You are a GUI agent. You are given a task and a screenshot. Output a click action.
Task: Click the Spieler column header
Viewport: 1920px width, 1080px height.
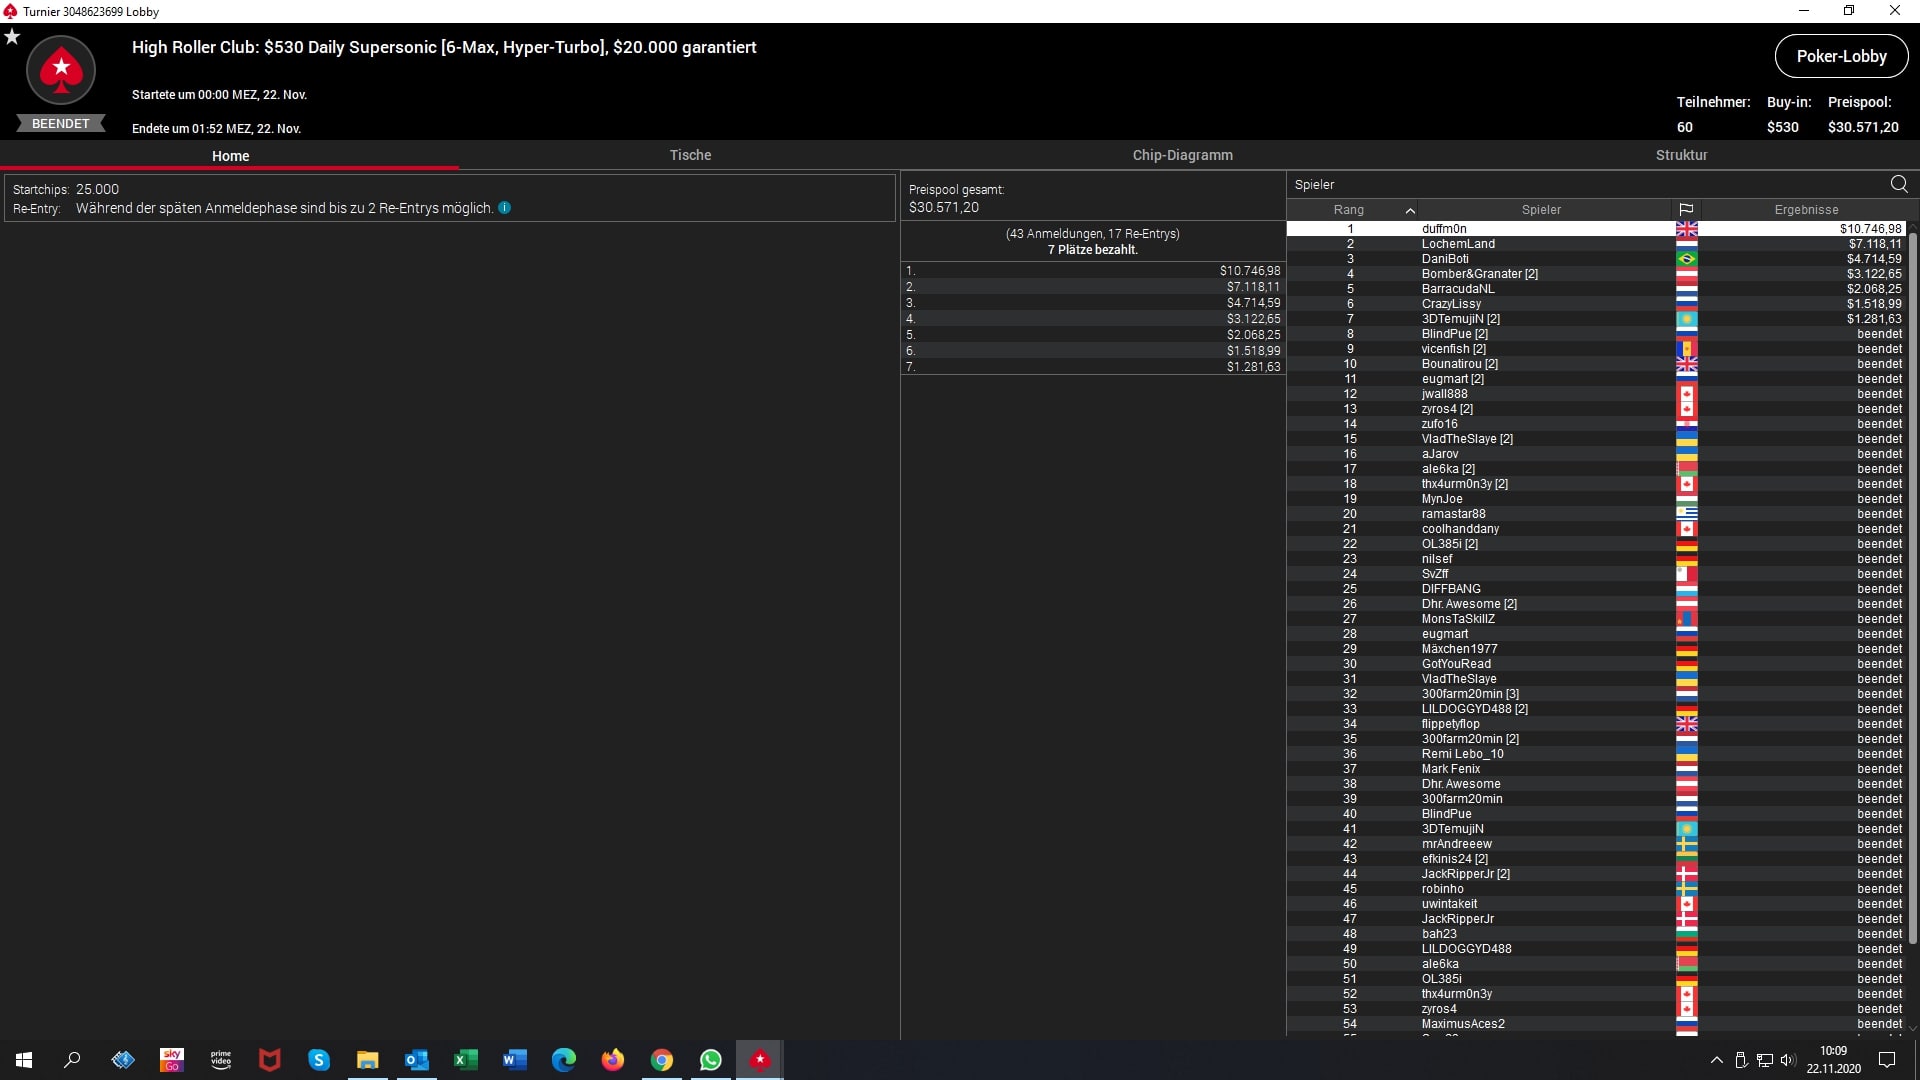1541,210
